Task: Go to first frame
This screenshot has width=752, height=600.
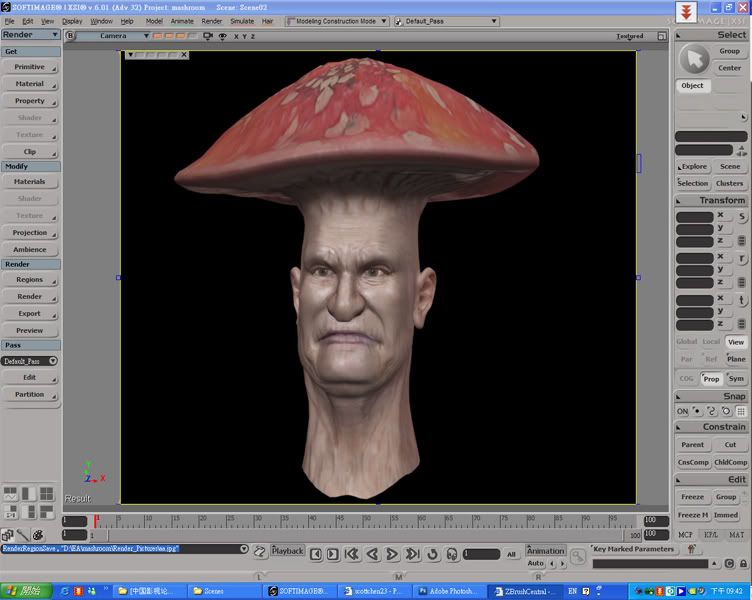Action: 352,554
